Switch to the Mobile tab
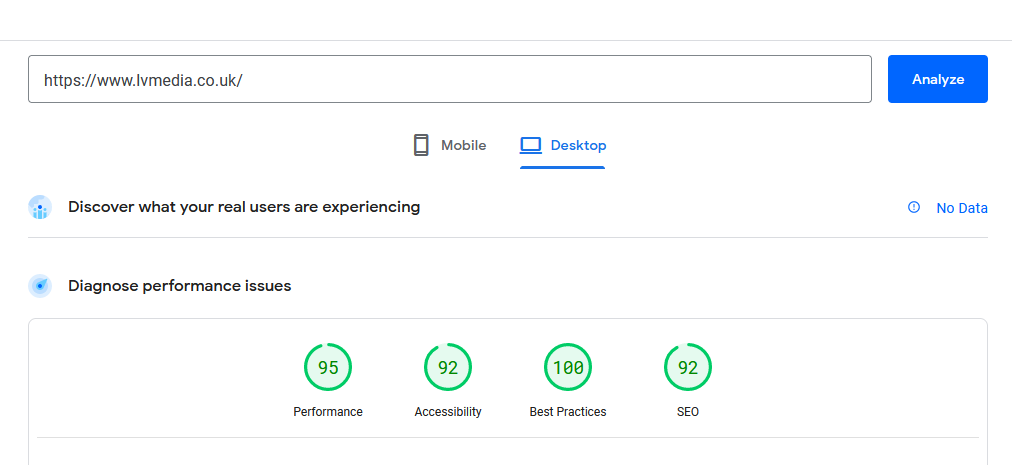Viewport: 1012px width, 465px height. pos(450,145)
